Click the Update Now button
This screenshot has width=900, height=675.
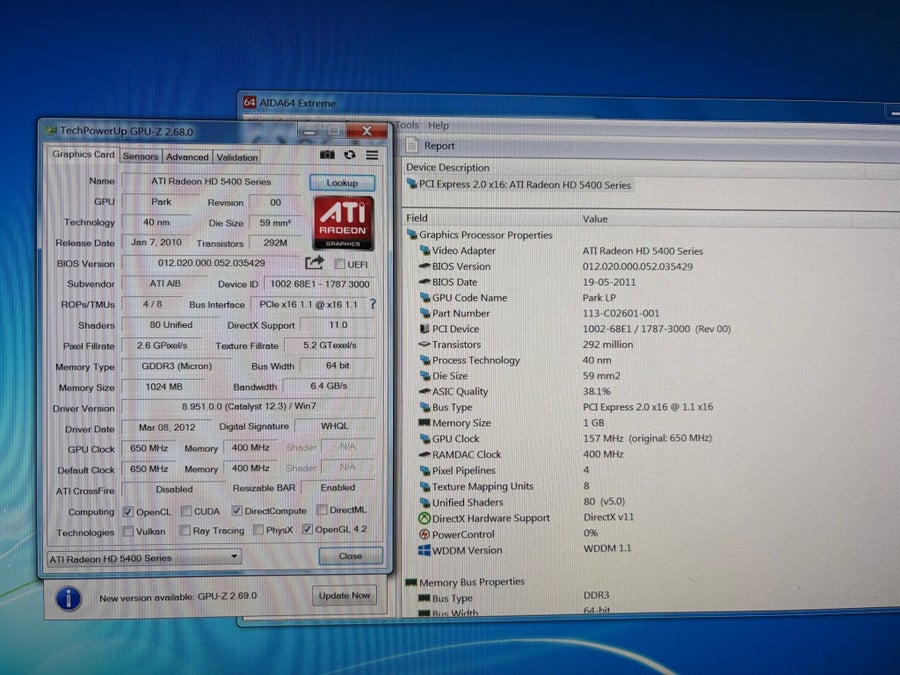344,595
